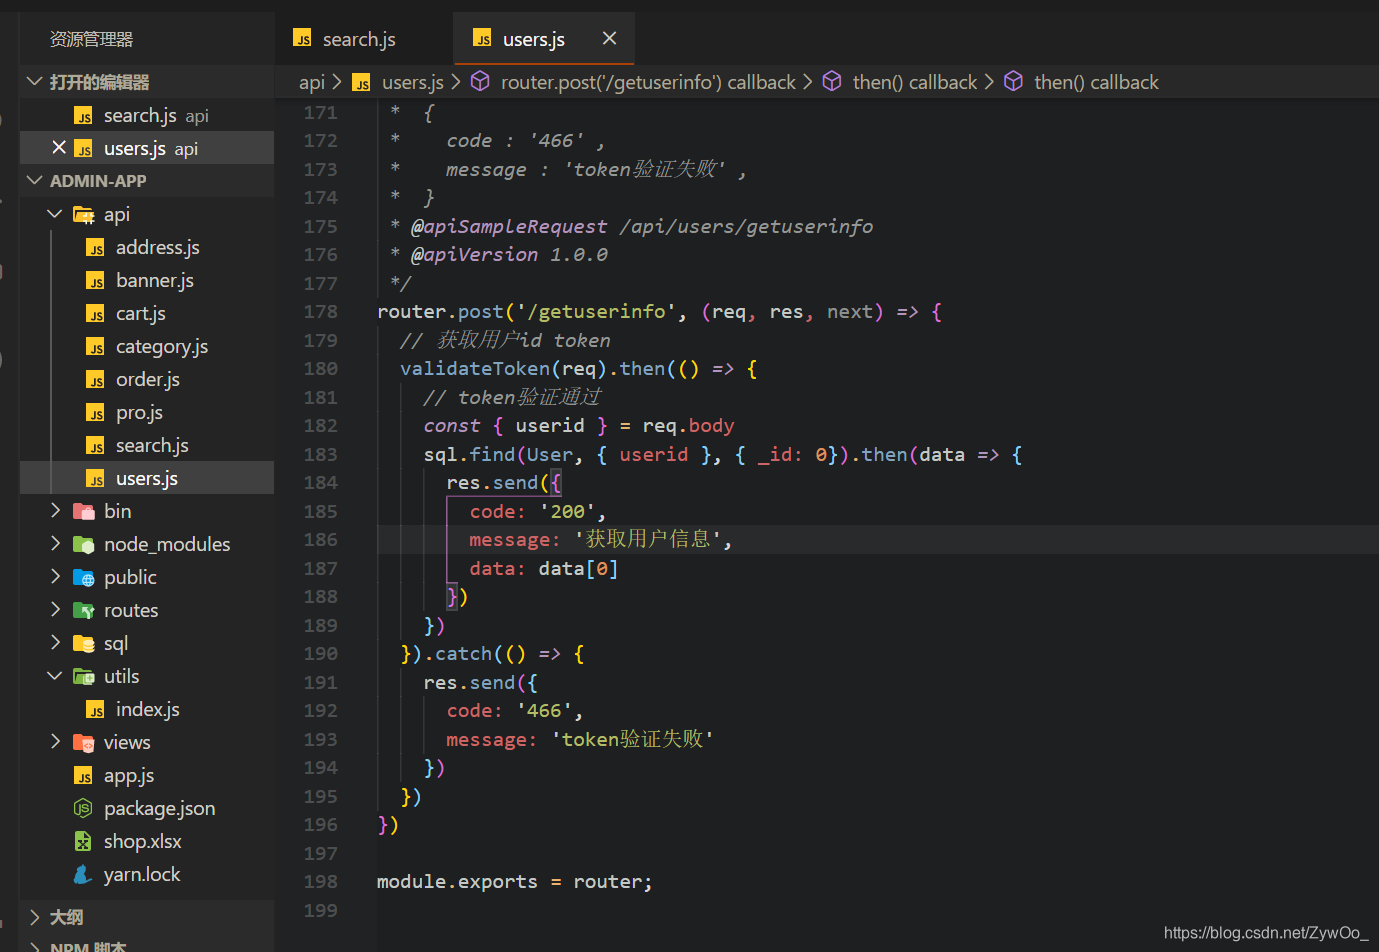1379x952 pixels.
Task: Expand the sql folder chevron
Action: click(55, 643)
